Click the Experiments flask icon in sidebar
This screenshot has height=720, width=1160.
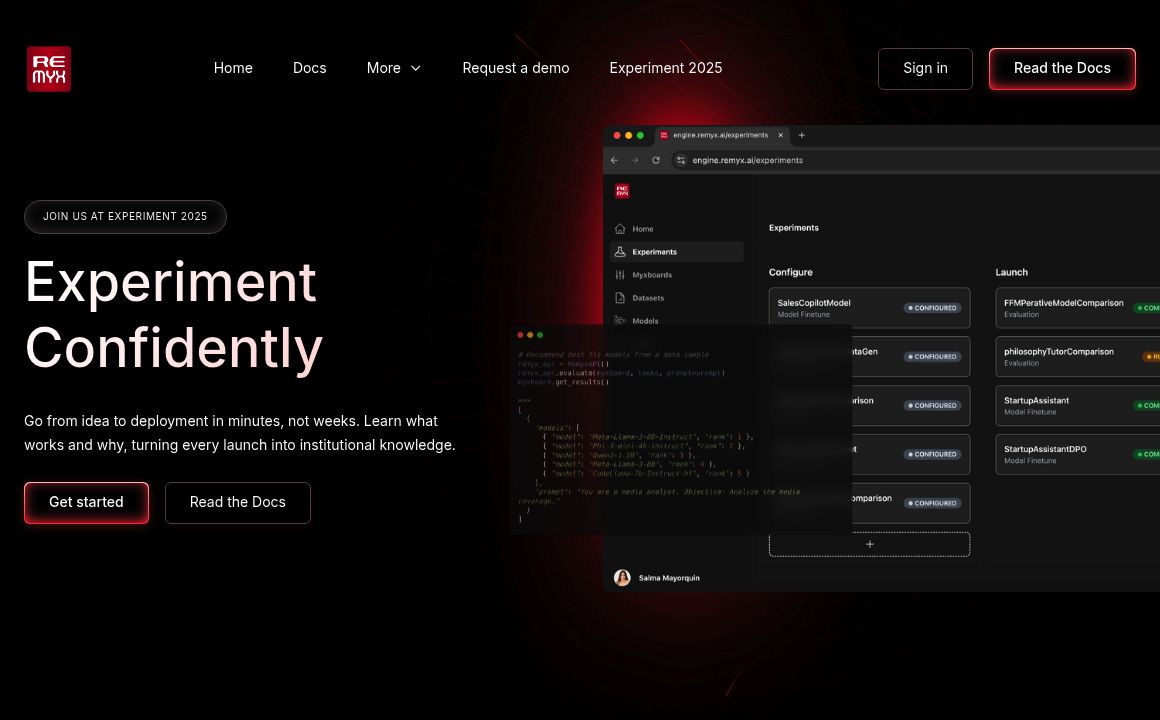coord(620,252)
